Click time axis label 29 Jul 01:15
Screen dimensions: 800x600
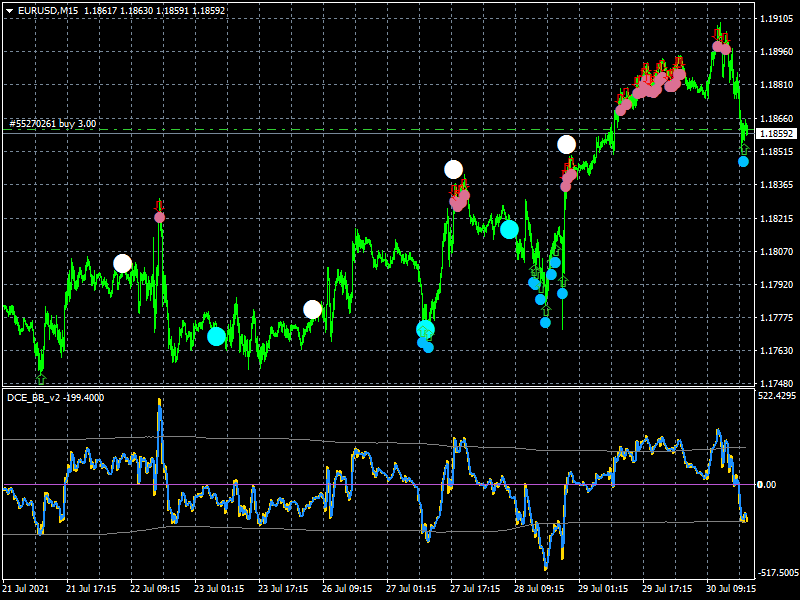point(603,588)
